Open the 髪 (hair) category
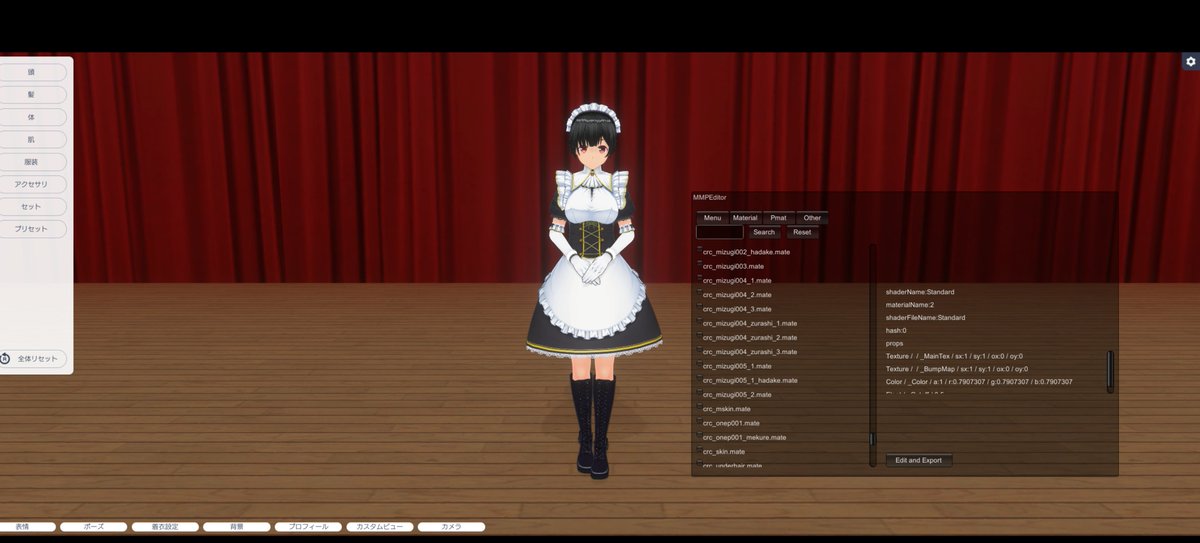 (x=33, y=94)
